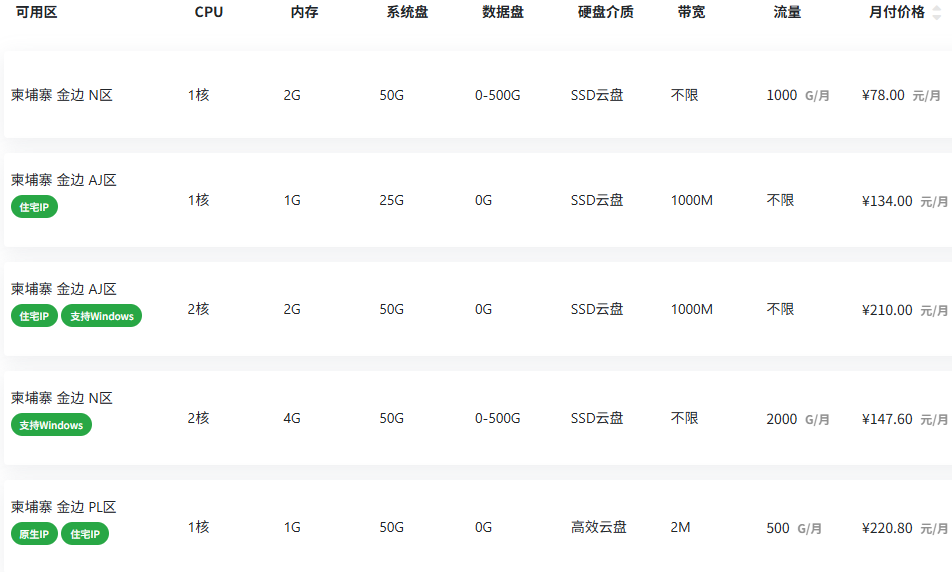This screenshot has height=572, width=952.
Task: Click the sort arrows beside 月付价格
Action: click(x=937, y=13)
